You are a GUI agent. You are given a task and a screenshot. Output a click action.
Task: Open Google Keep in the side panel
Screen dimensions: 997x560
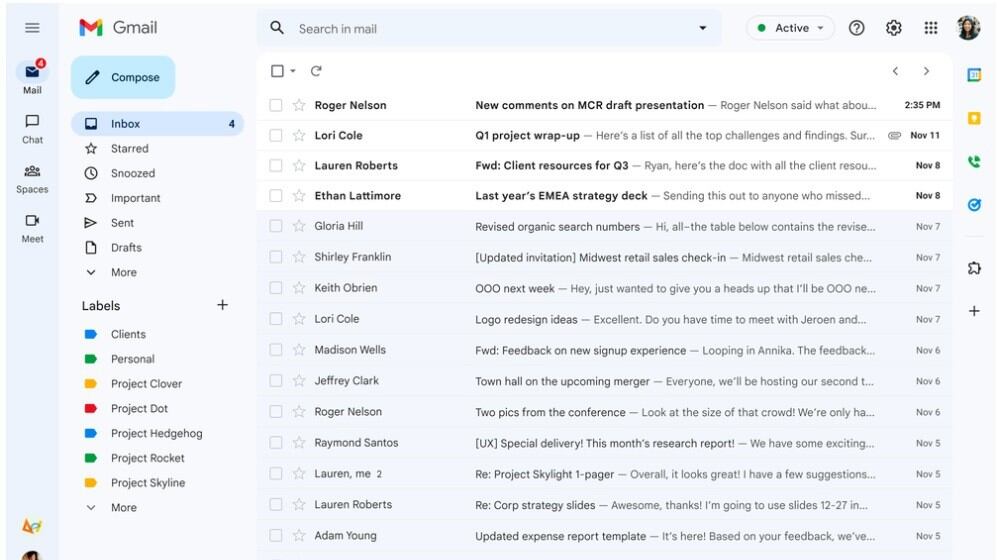[973, 118]
